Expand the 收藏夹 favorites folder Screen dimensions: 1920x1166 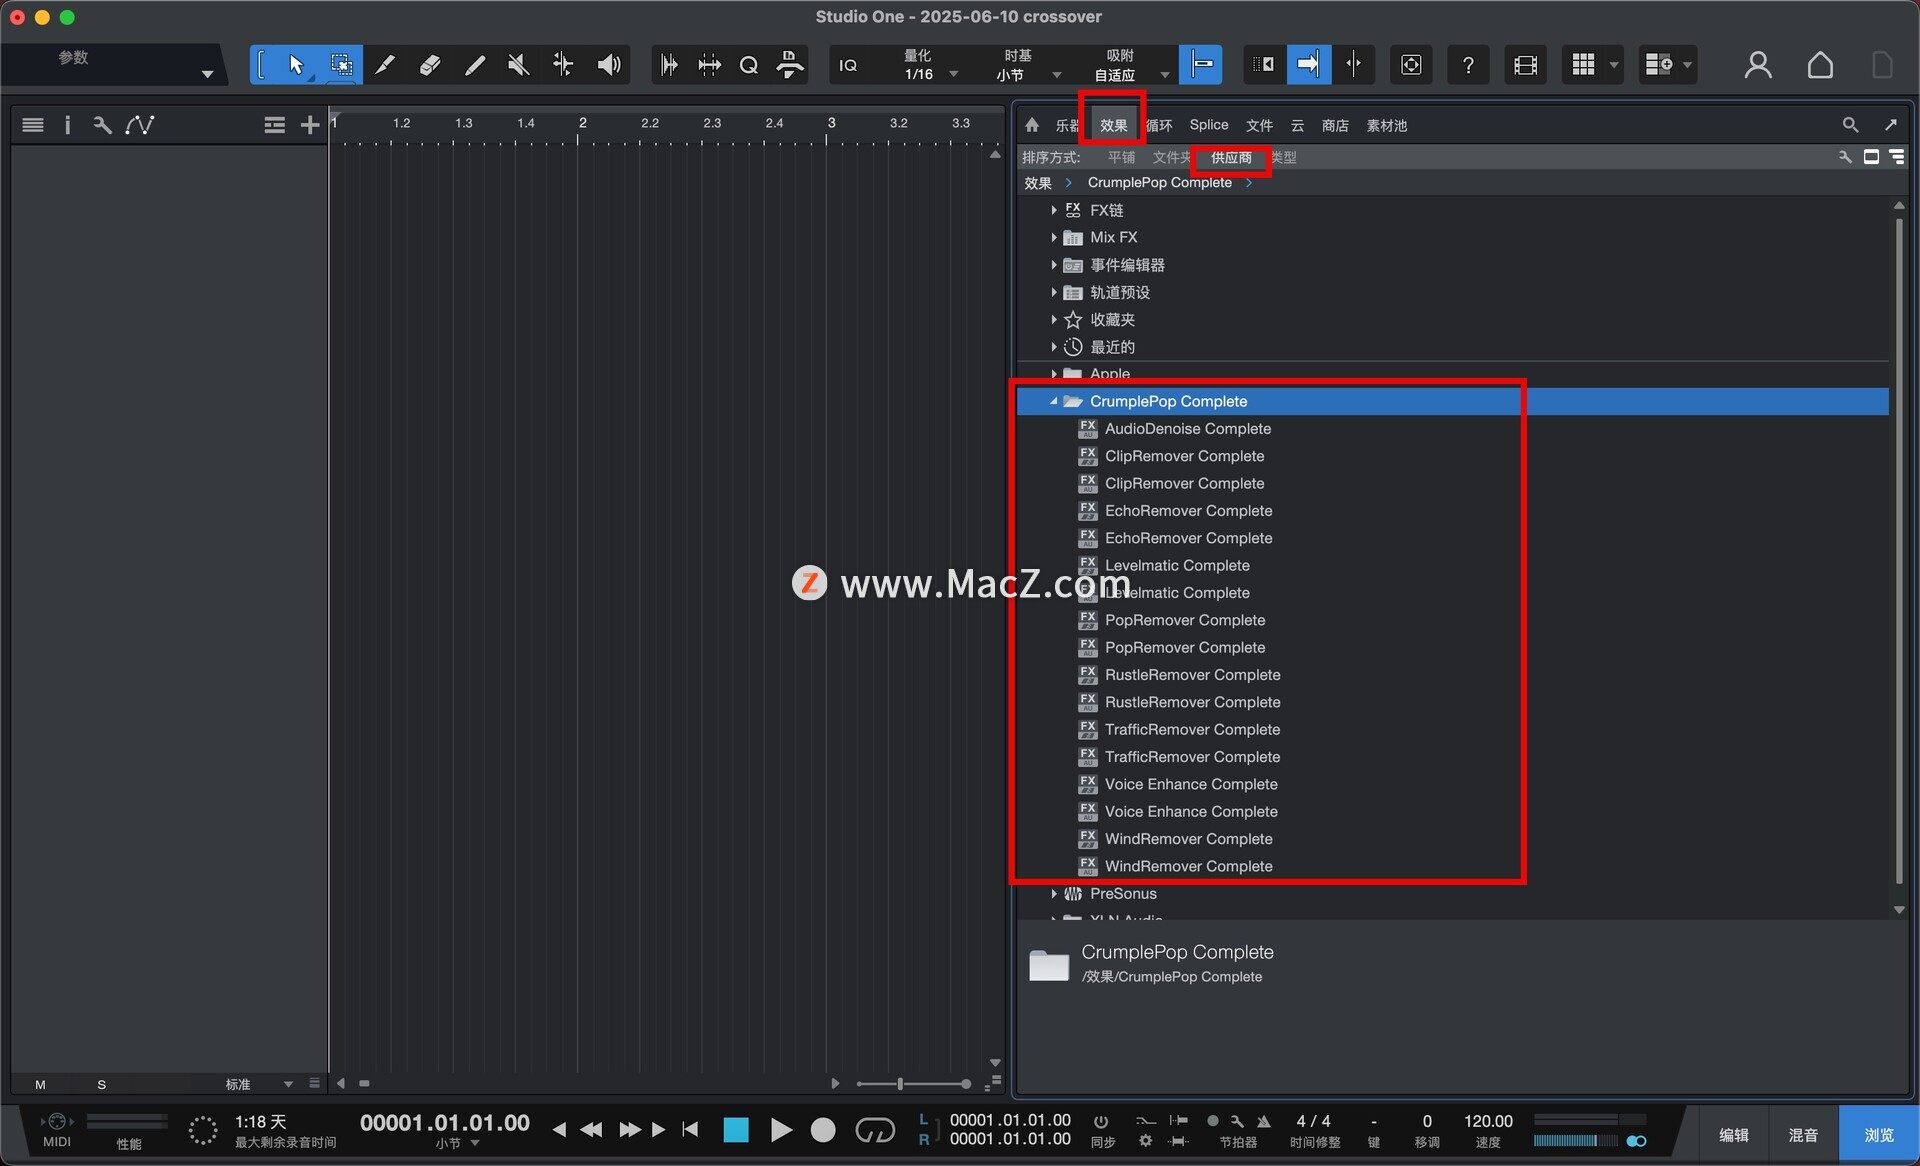pos(1053,319)
